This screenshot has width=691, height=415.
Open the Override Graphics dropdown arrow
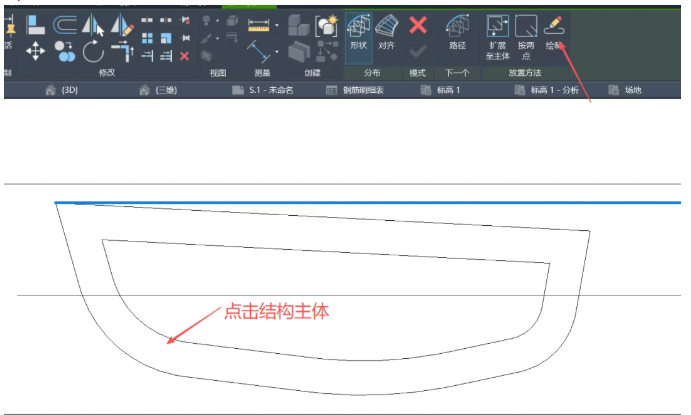(x=217, y=39)
